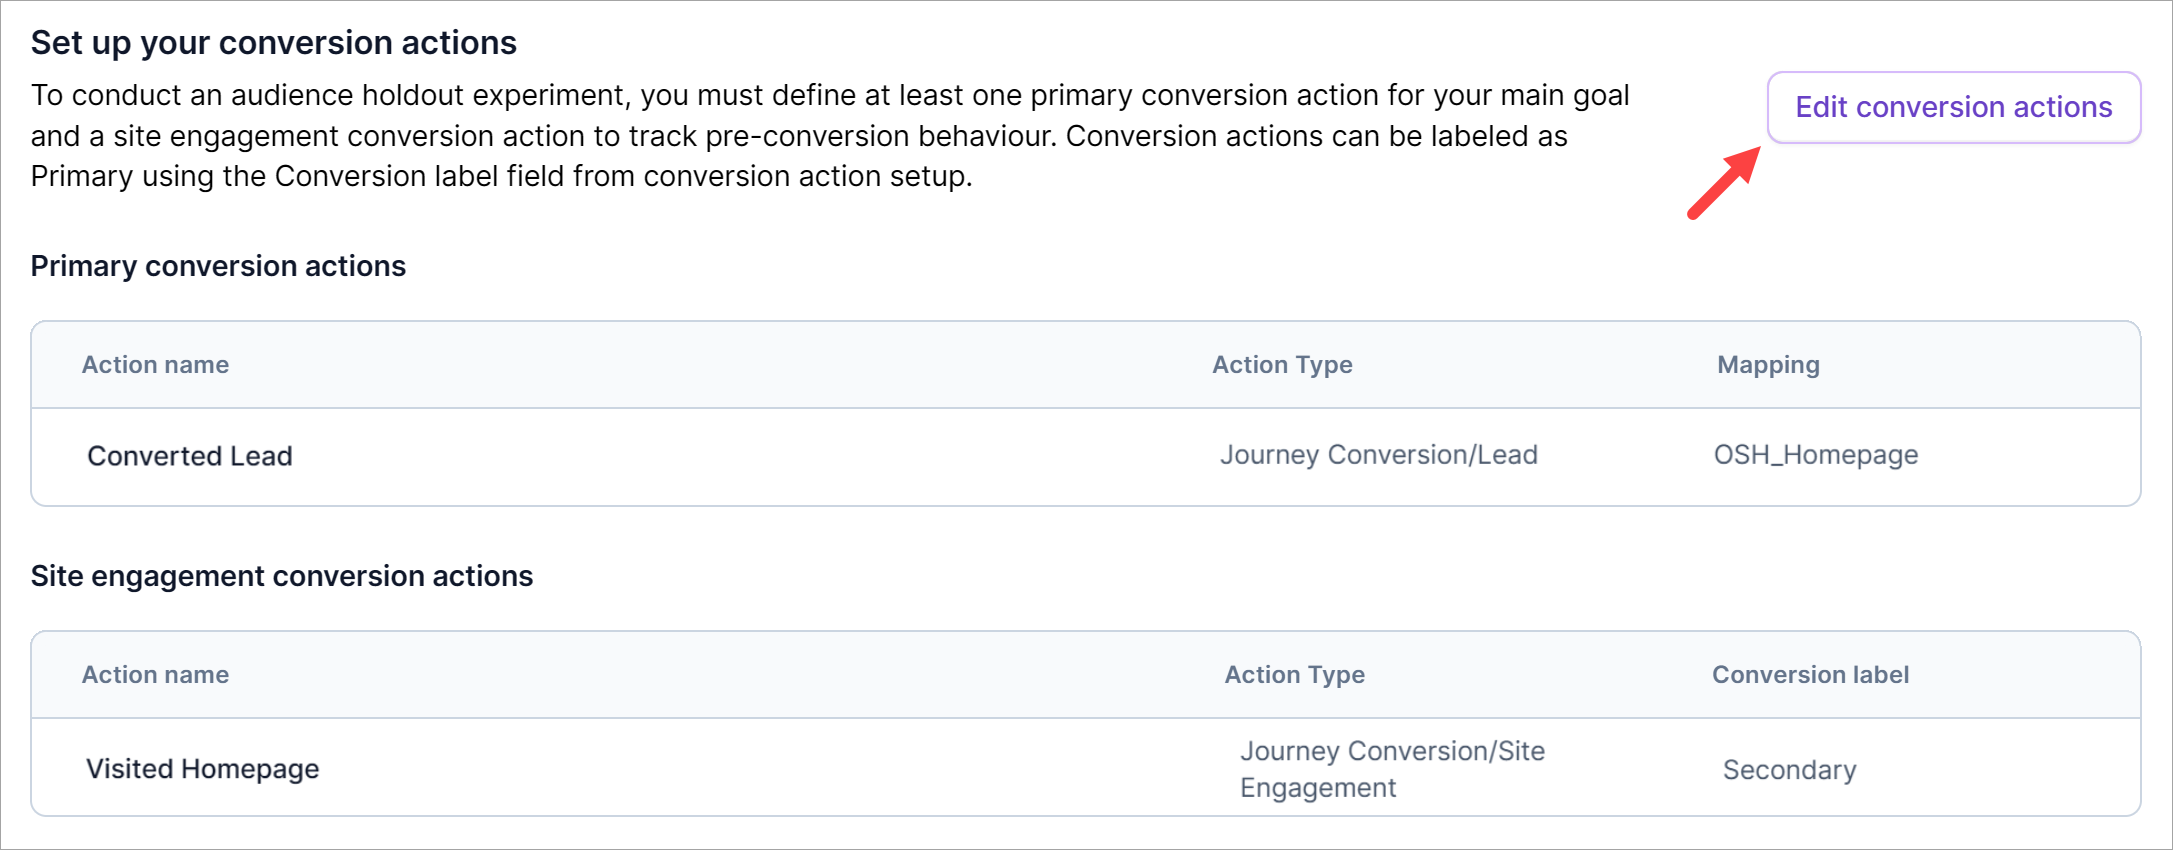The height and width of the screenshot is (850, 2173).
Task: Click the OSH_Homepage mapping value
Action: (1816, 455)
